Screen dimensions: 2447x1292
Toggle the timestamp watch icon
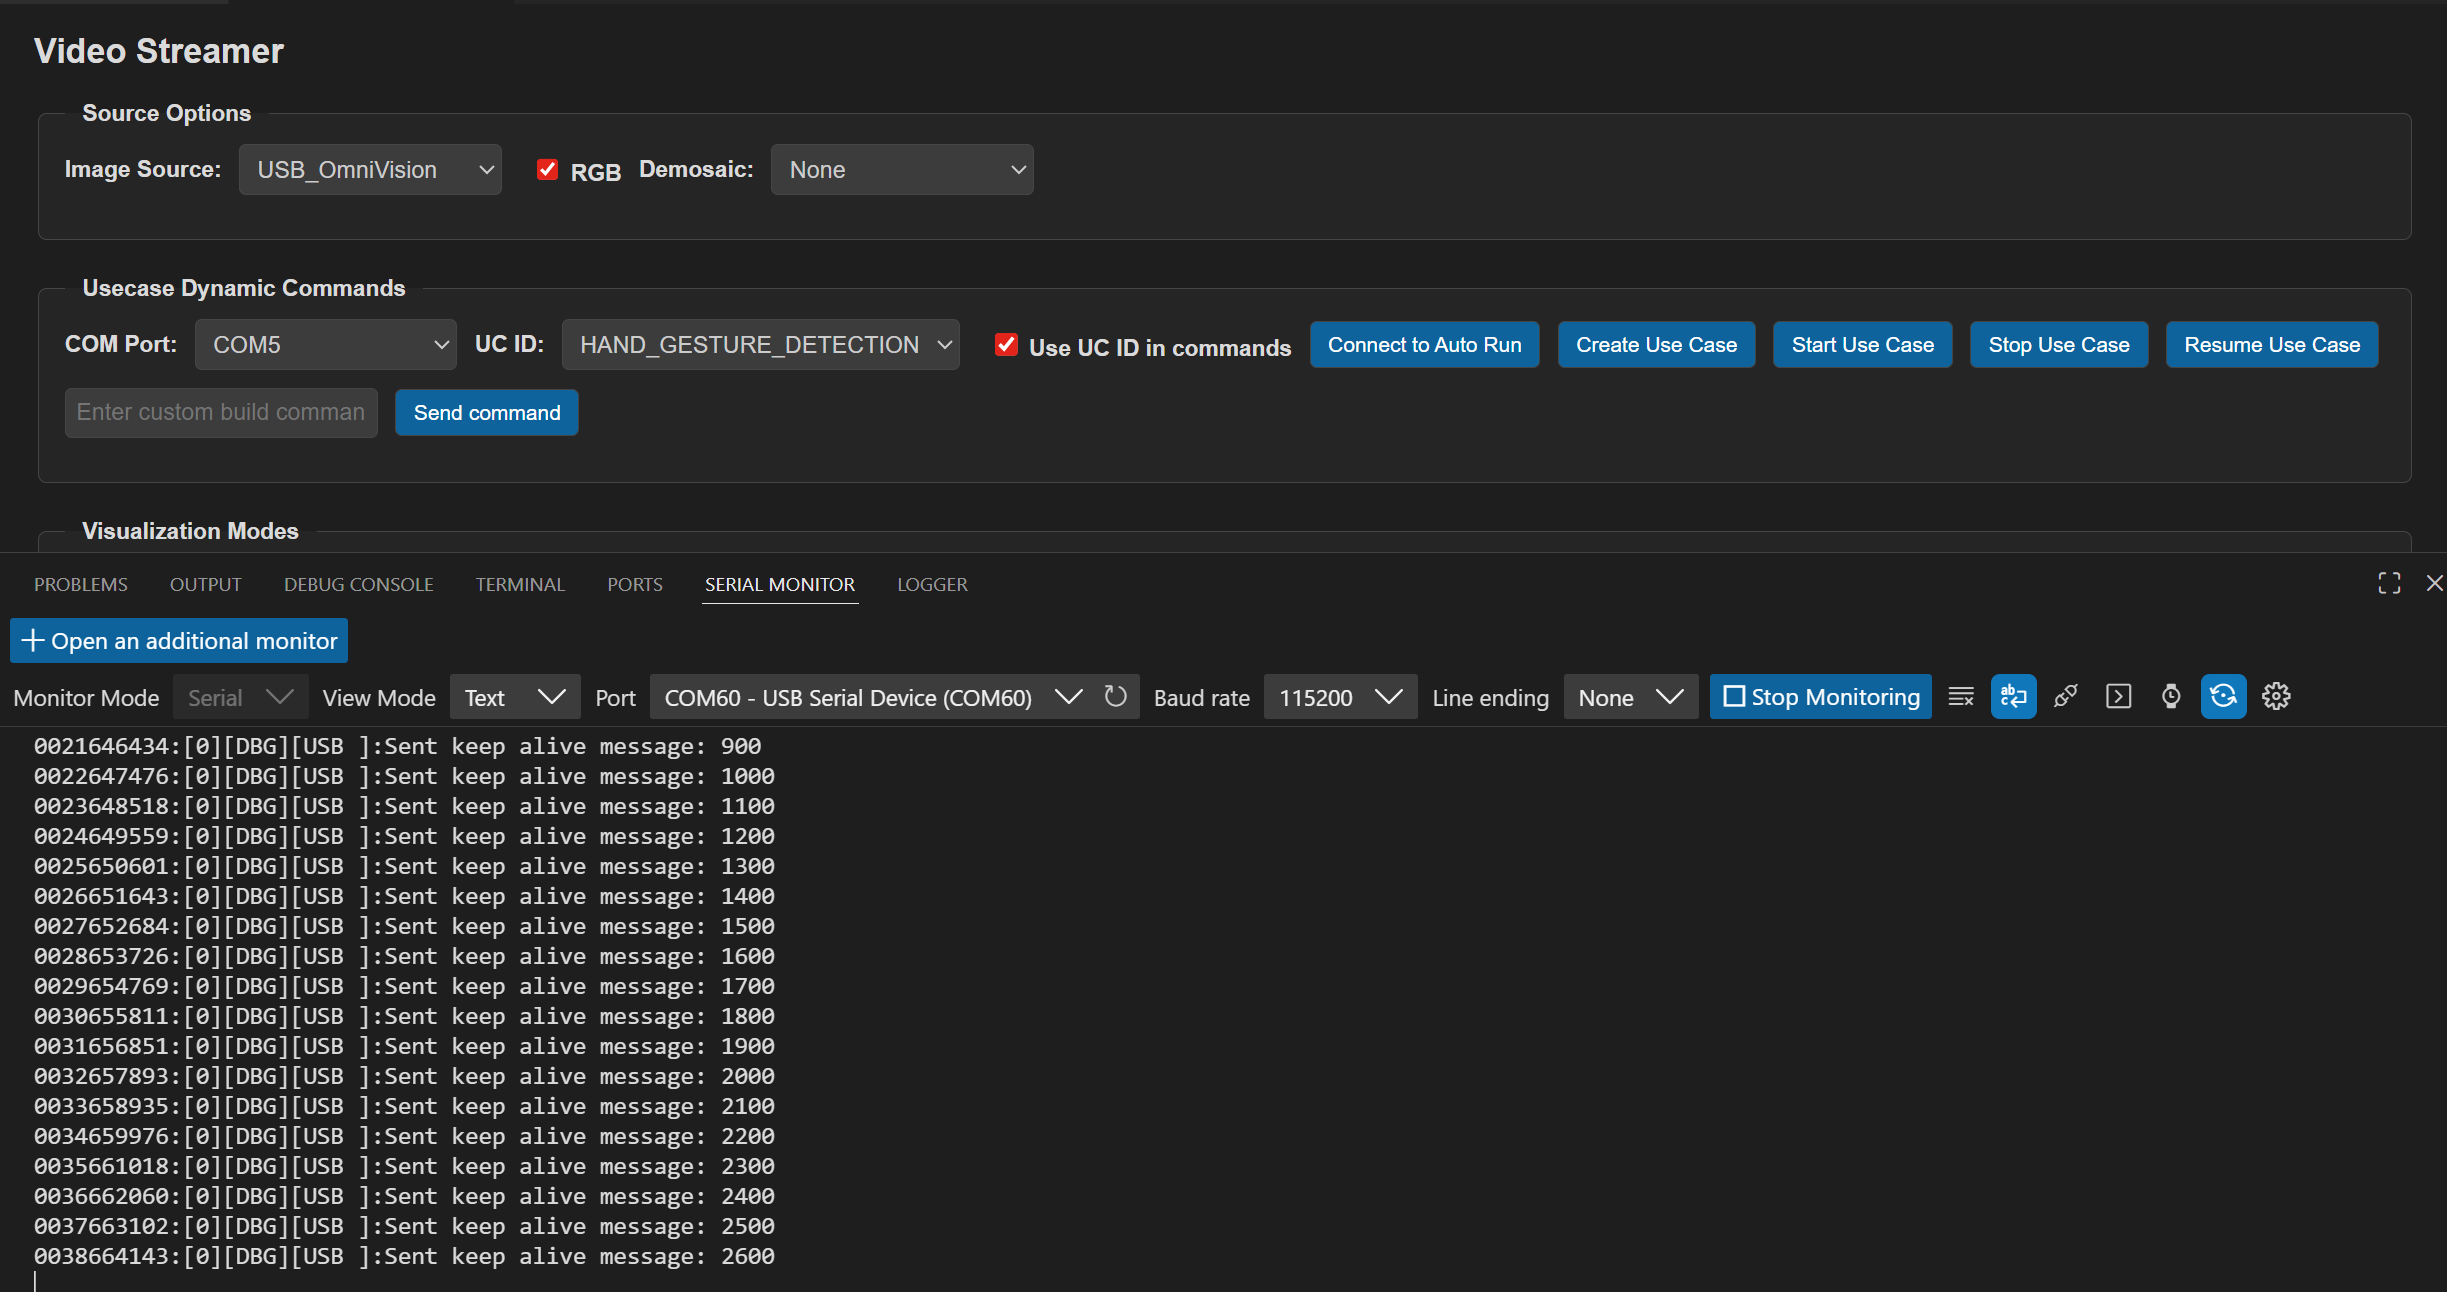point(2171,697)
